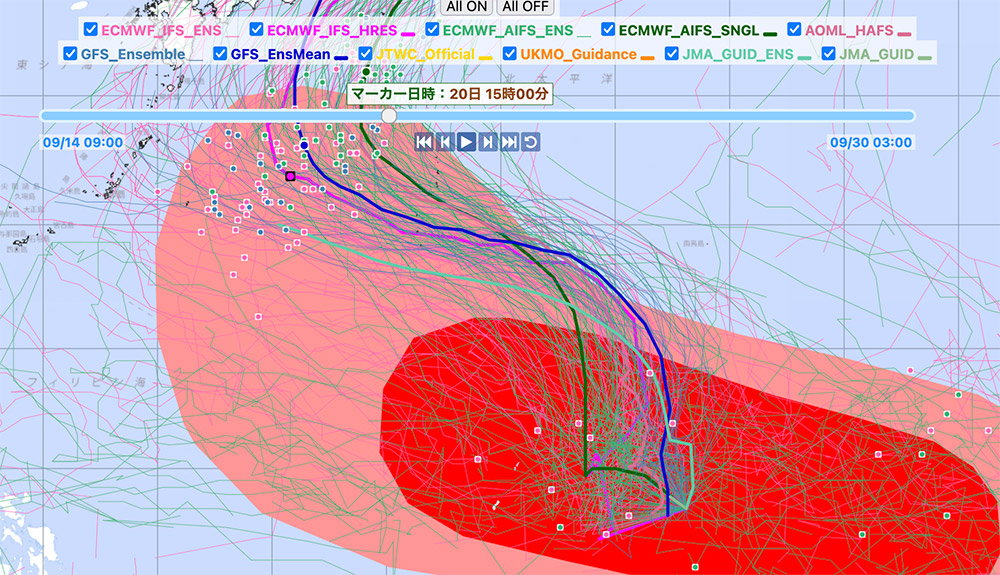The width and height of the screenshot is (1000, 575).
Task: Step back one frame
Action: tap(445, 142)
